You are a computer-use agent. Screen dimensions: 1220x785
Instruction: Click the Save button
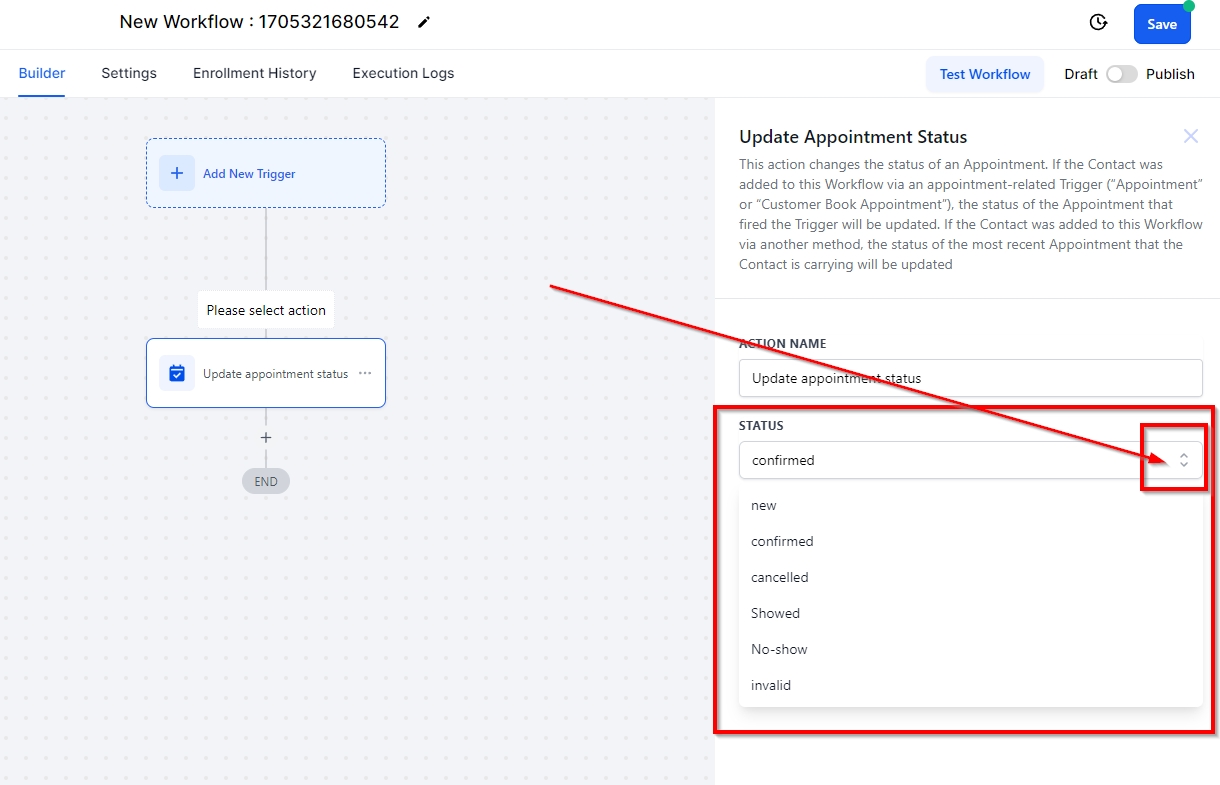point(1161,24)
